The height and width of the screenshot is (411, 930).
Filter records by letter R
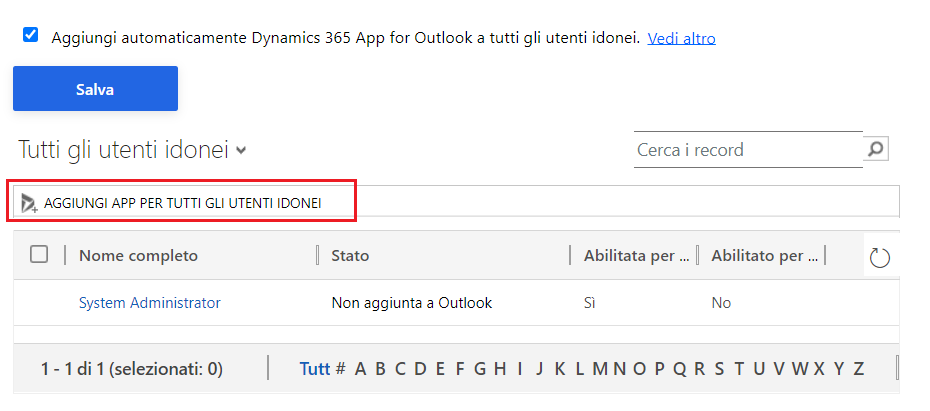[x=699, y=369]
